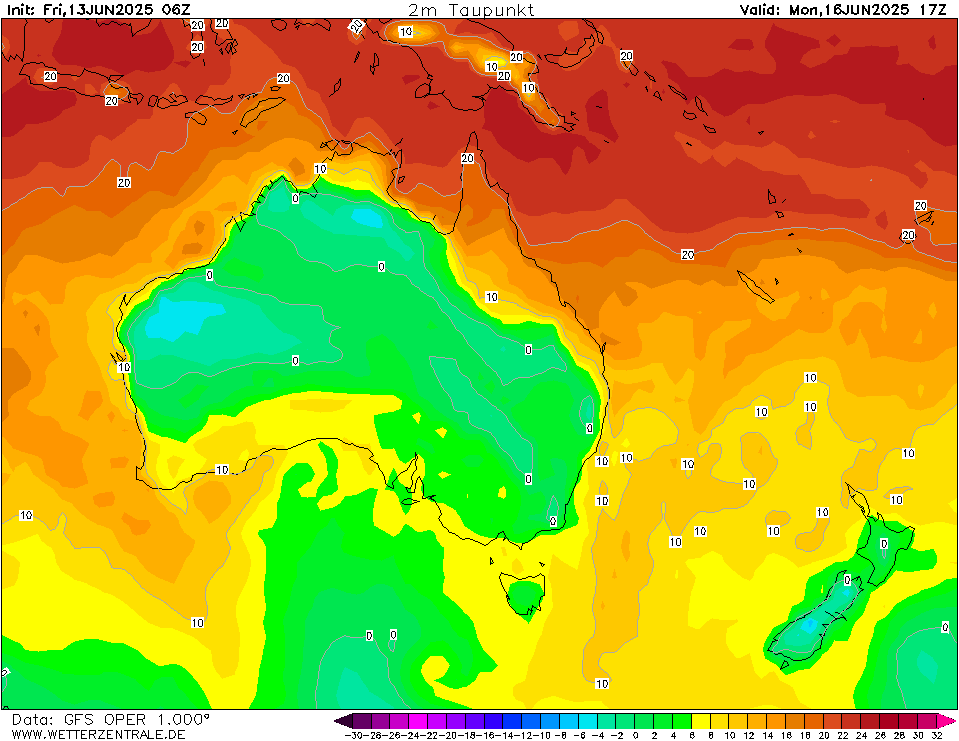
Task: Click the '-2' legend scale label
Action: 616,735
